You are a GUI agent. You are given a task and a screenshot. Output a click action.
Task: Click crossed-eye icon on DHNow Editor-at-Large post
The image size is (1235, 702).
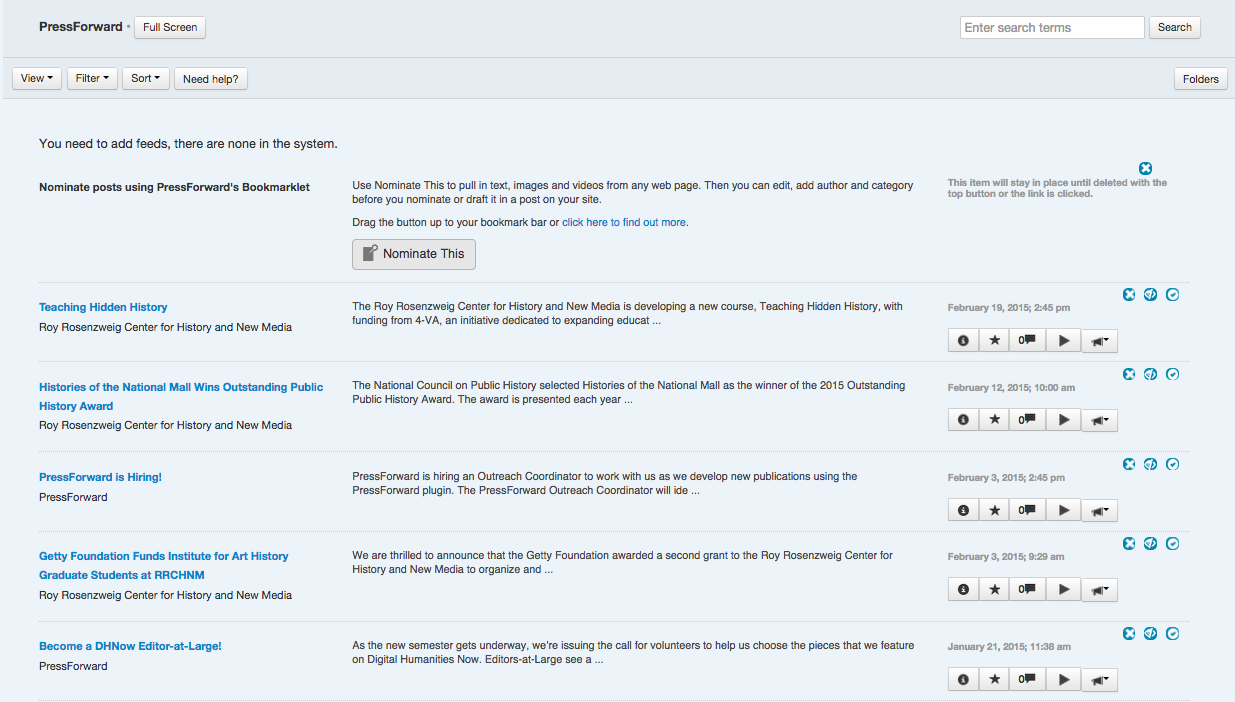click(x=1151, y=633)
